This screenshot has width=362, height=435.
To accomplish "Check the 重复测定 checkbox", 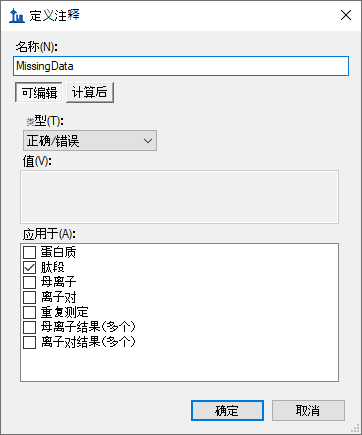I will tap(29, 312).
